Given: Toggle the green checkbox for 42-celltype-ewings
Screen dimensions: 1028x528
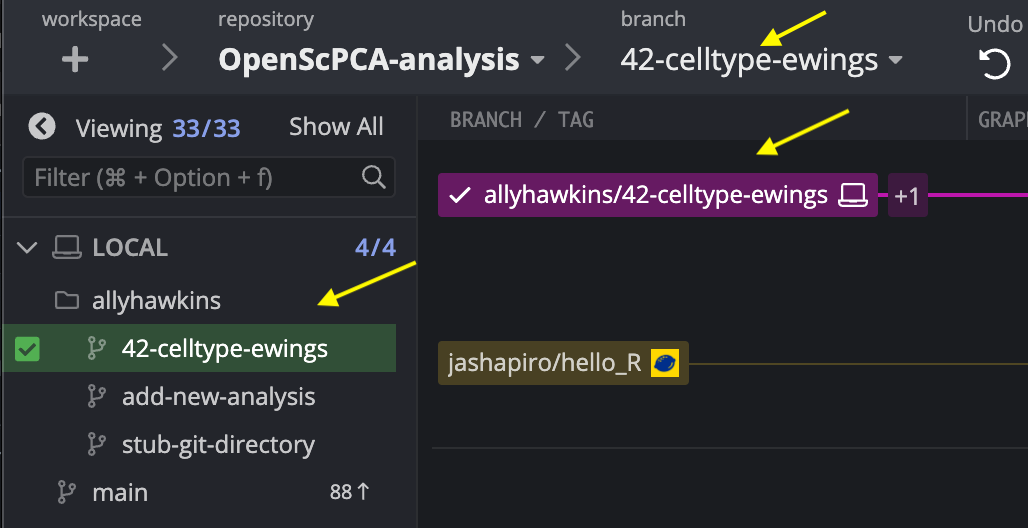Looking at the screenshot, I should (x=28, y=348).
